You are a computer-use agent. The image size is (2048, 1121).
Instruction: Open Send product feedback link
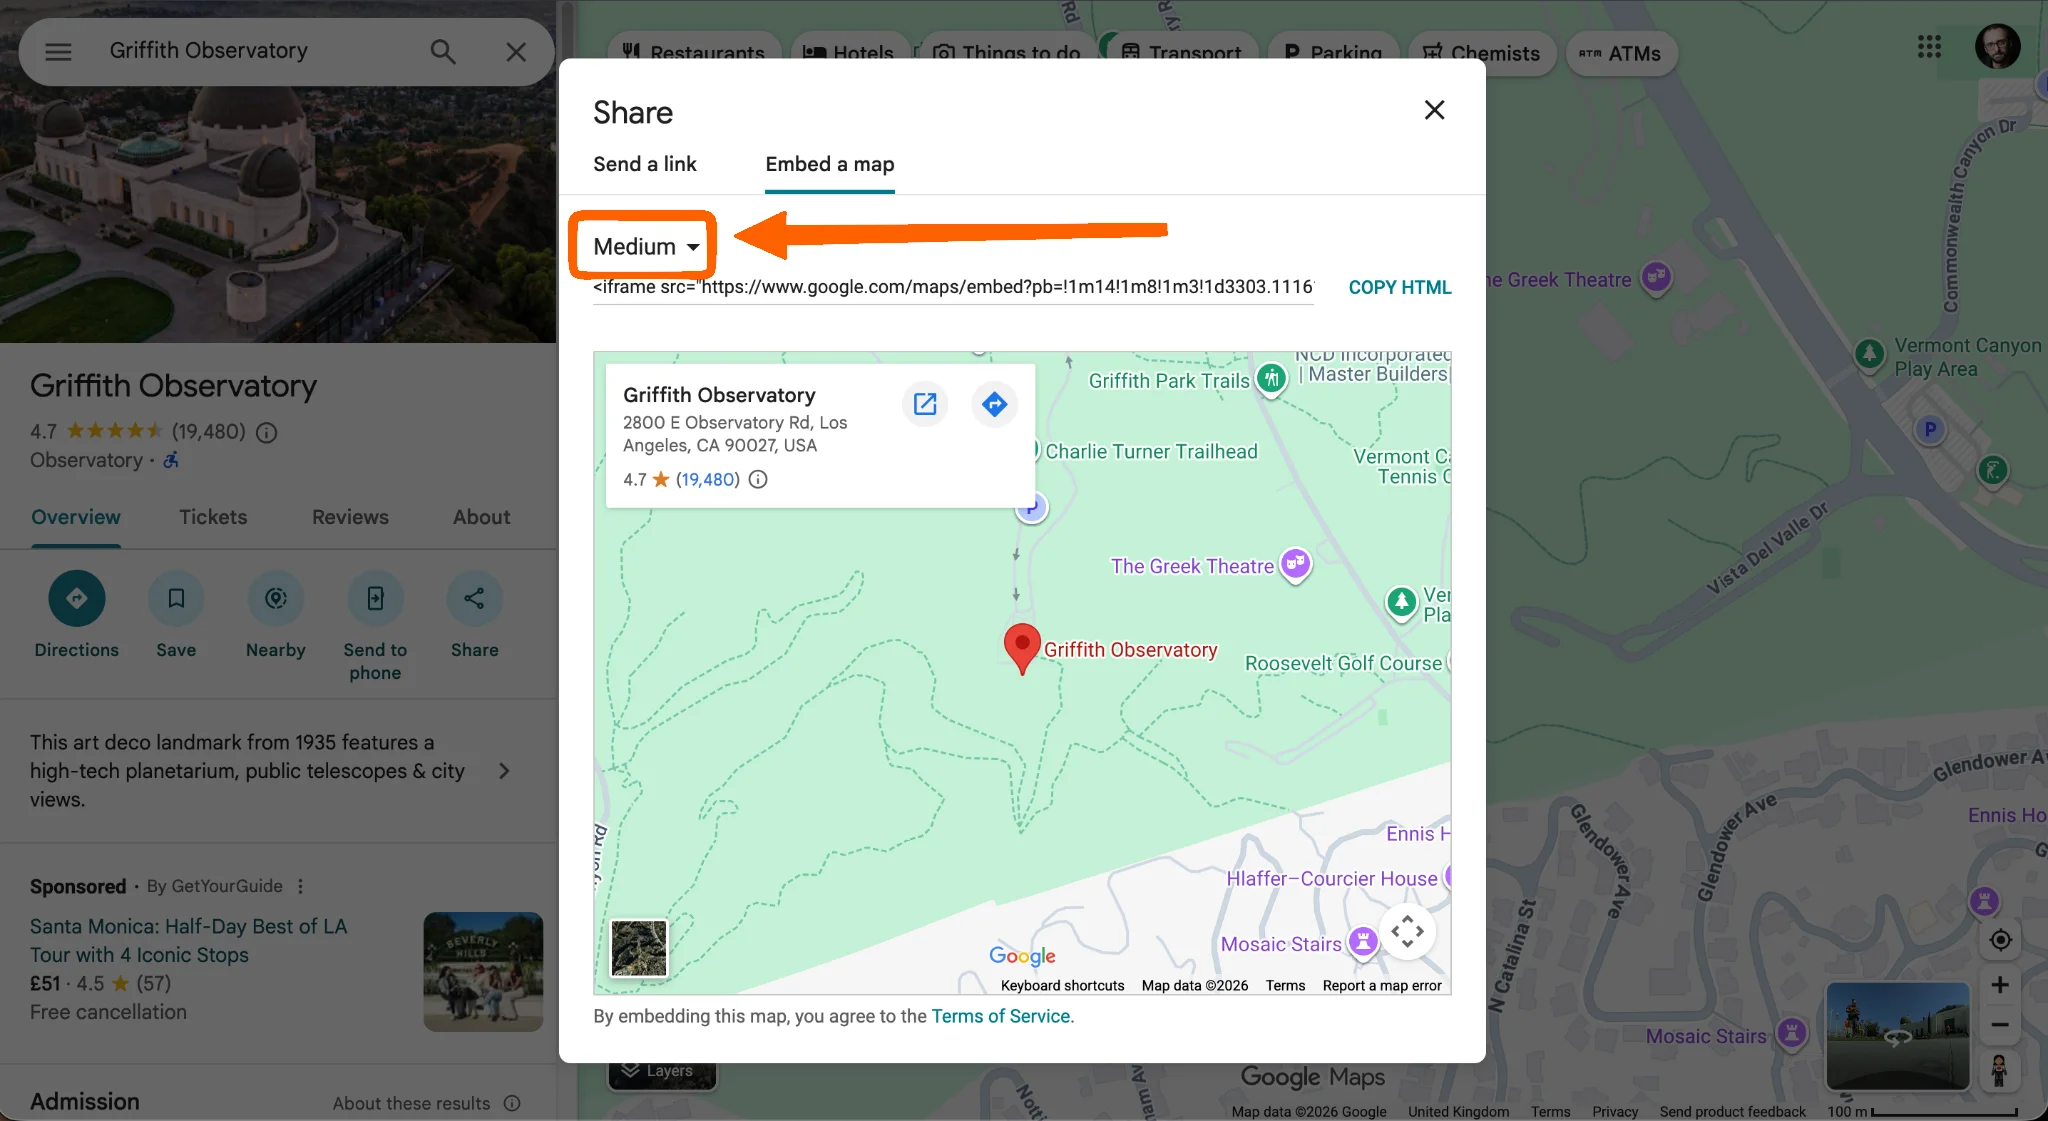click(x=1732, y=1112)
